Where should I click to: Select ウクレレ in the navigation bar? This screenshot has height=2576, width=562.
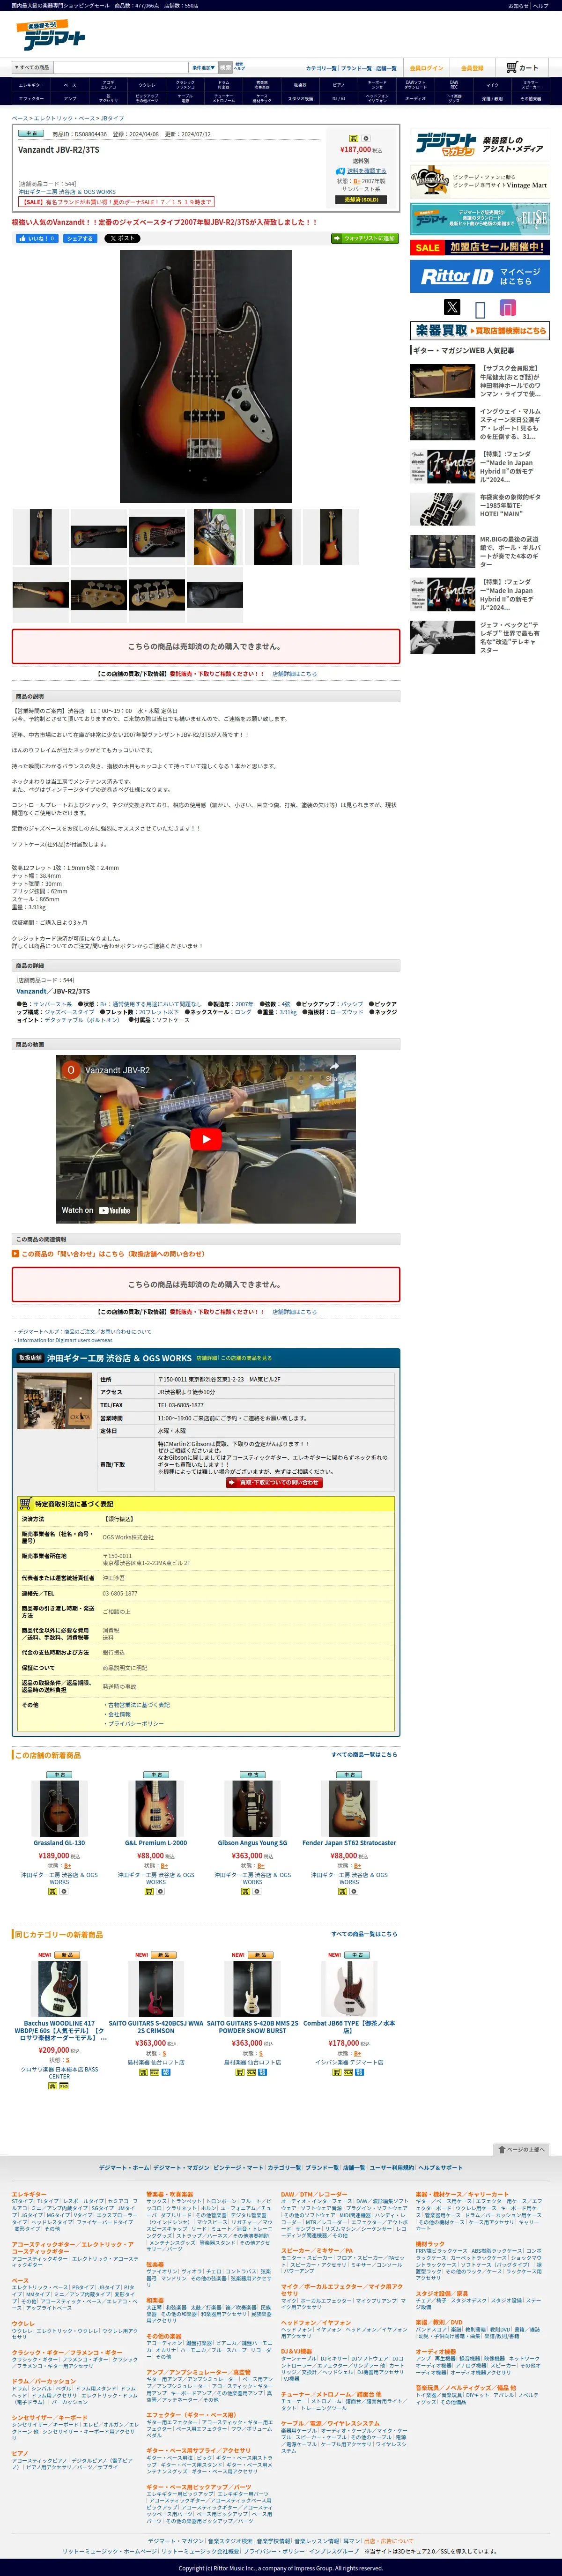point(147,85)
